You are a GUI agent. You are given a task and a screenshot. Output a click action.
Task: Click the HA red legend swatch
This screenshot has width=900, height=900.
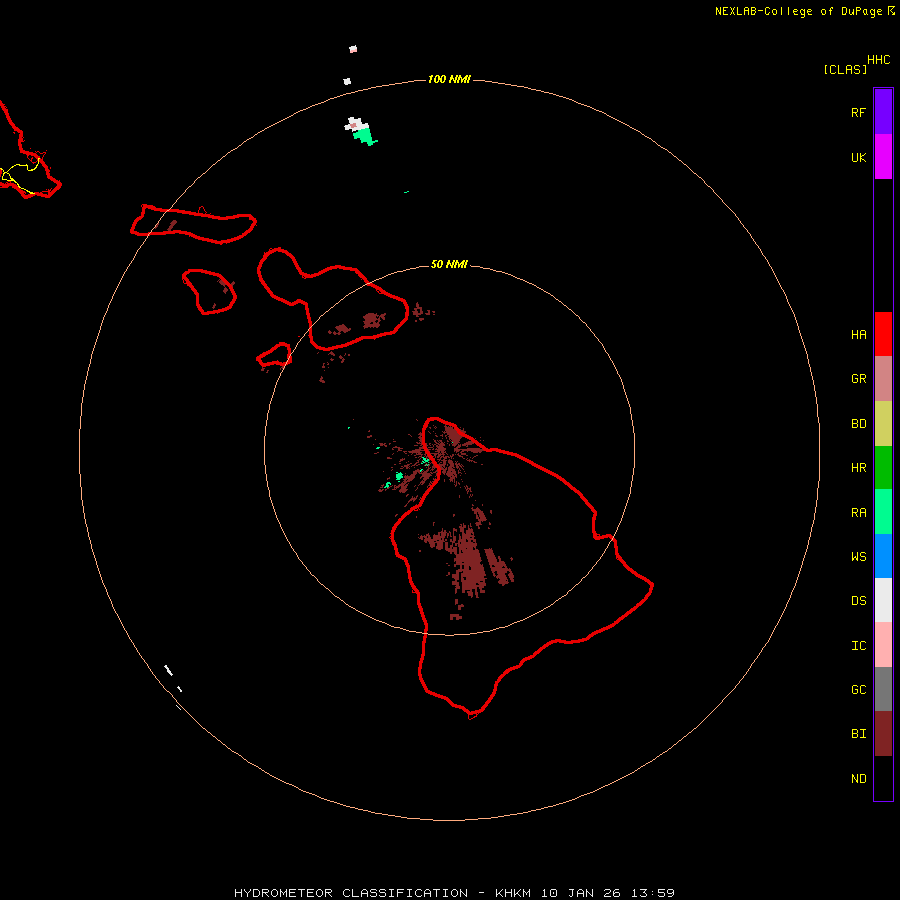tap(883, 334)
